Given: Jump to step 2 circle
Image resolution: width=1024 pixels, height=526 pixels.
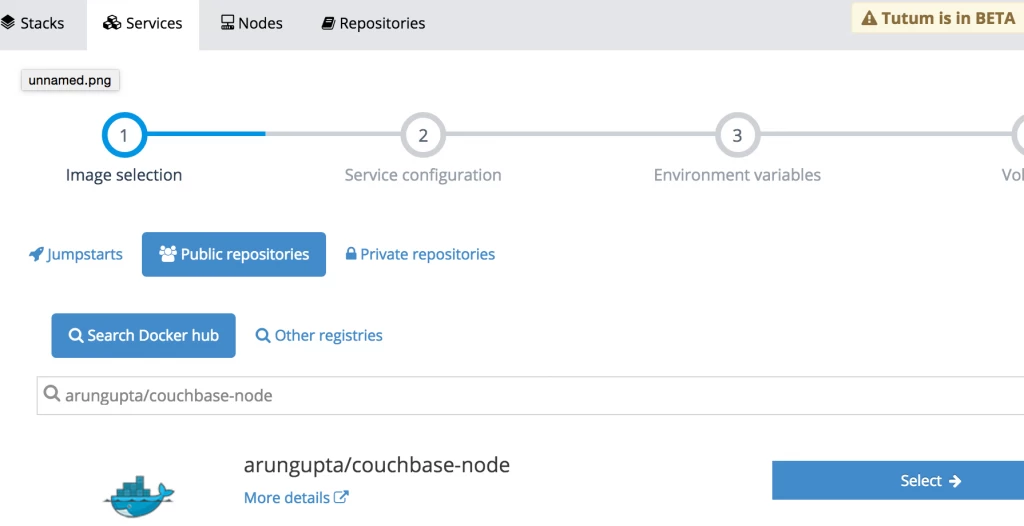Looking at the screenshot, I should tap(423, 135).
